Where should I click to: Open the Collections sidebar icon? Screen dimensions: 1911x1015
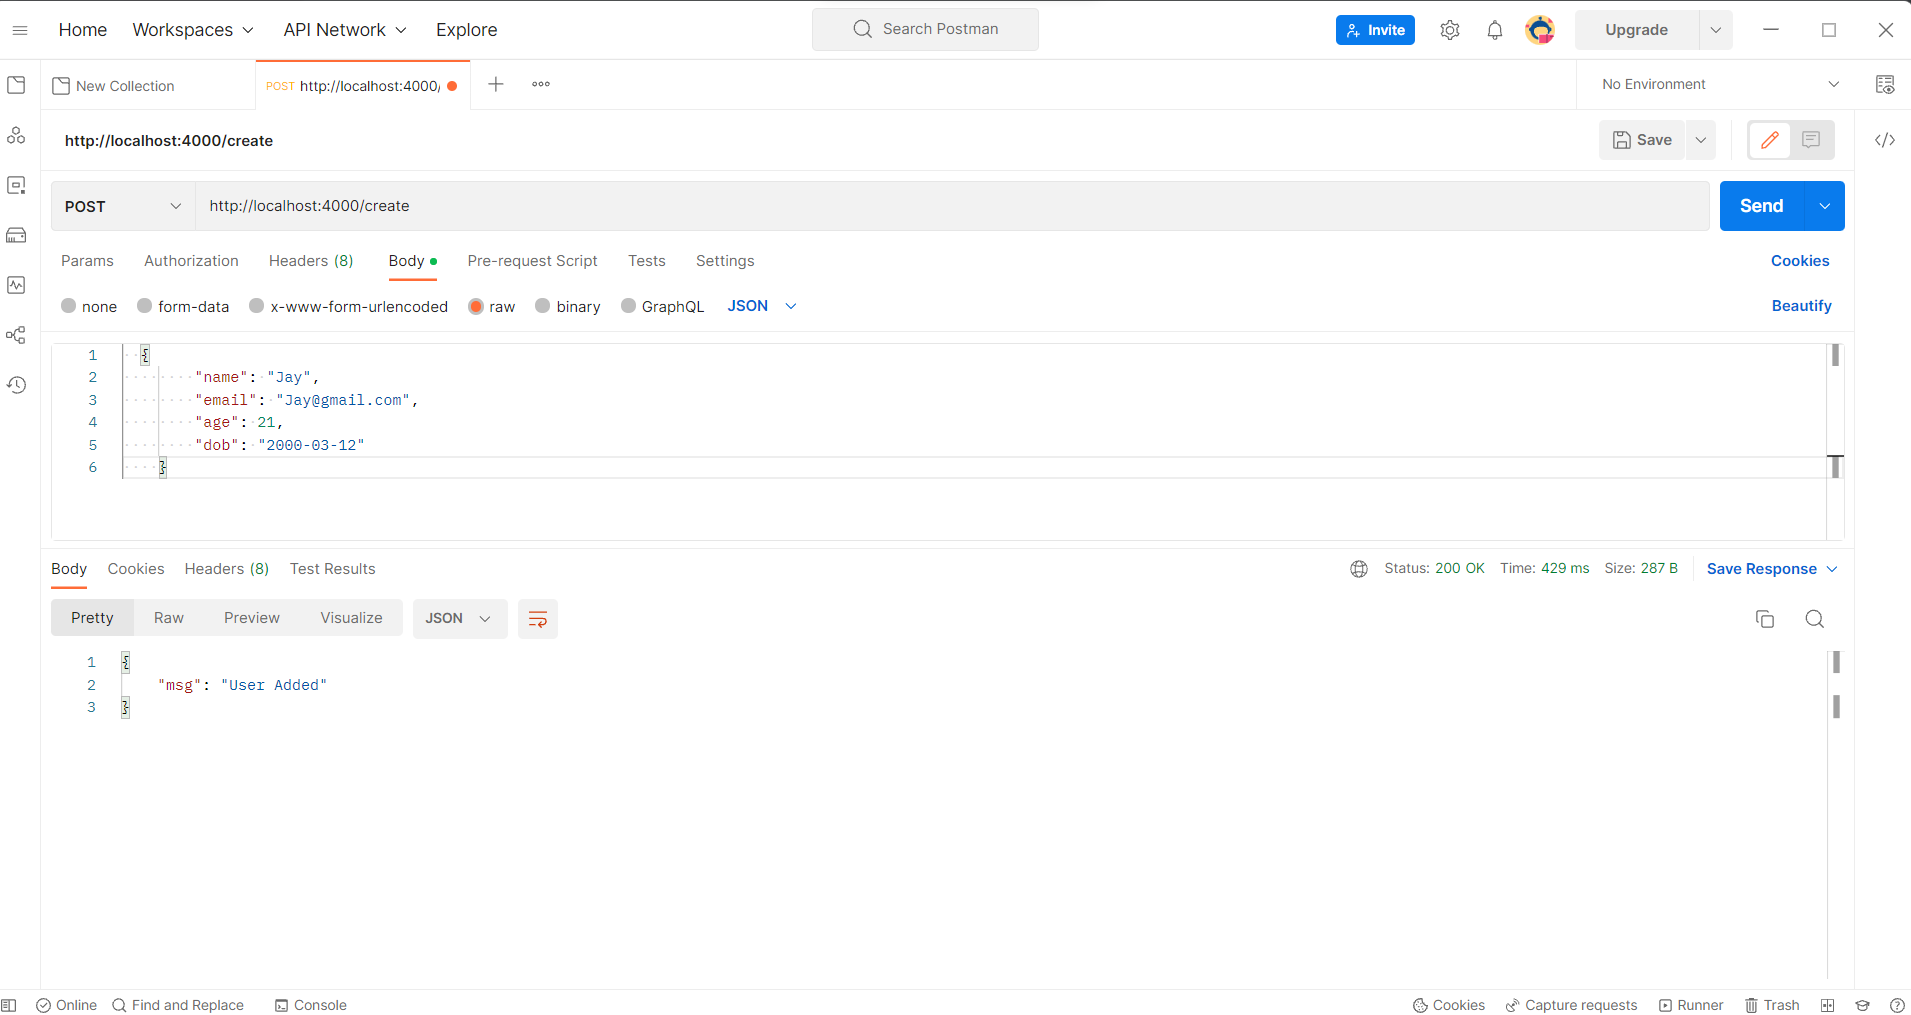(x=16, y=85)
